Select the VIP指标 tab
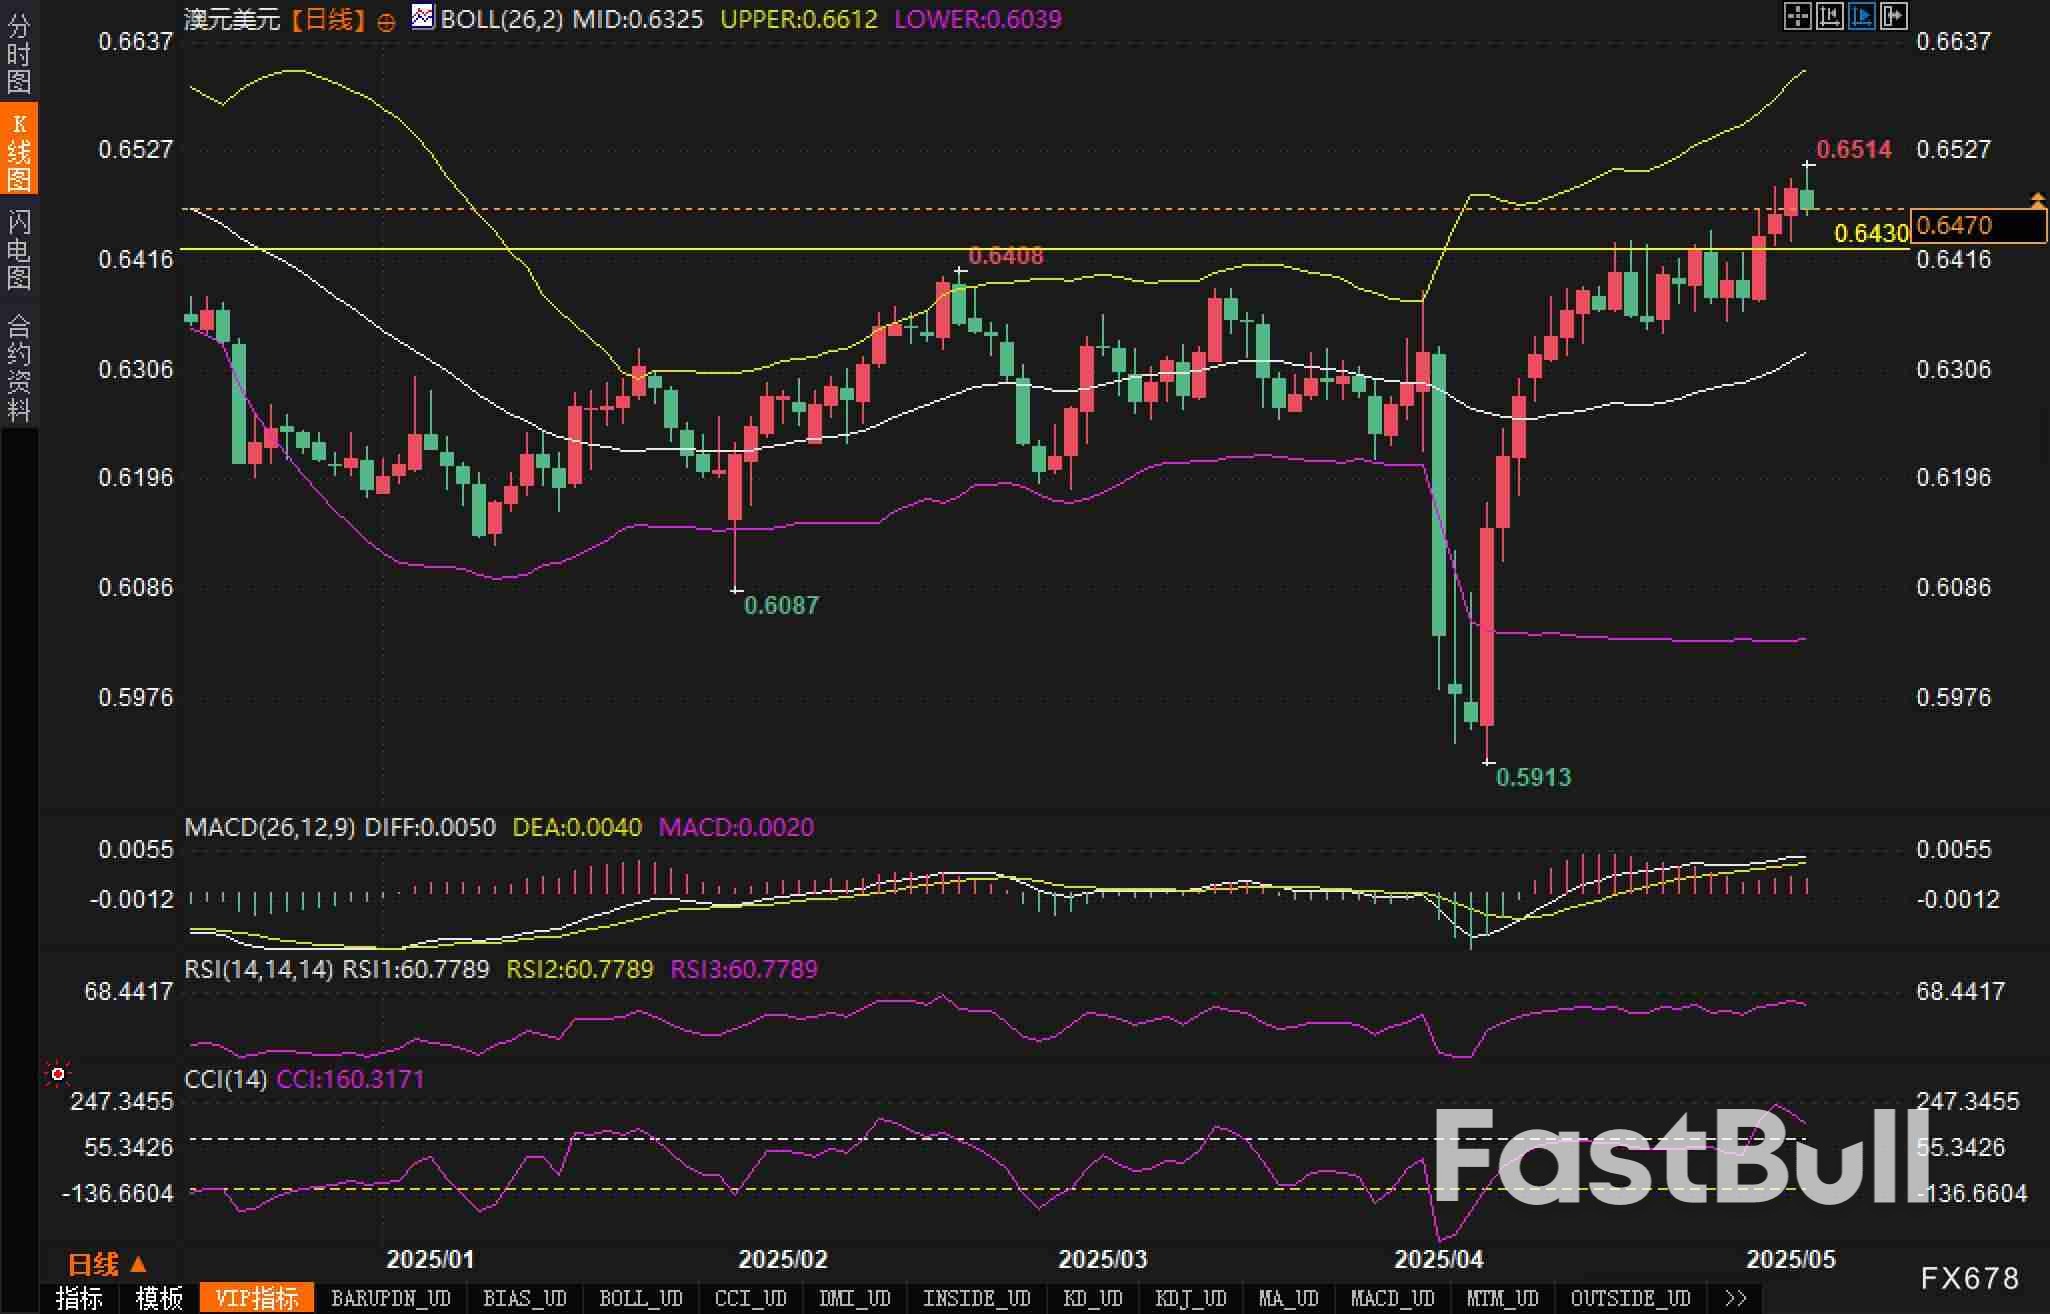The width and height of the screenshot is (2050, 1314). [257, 1298]
